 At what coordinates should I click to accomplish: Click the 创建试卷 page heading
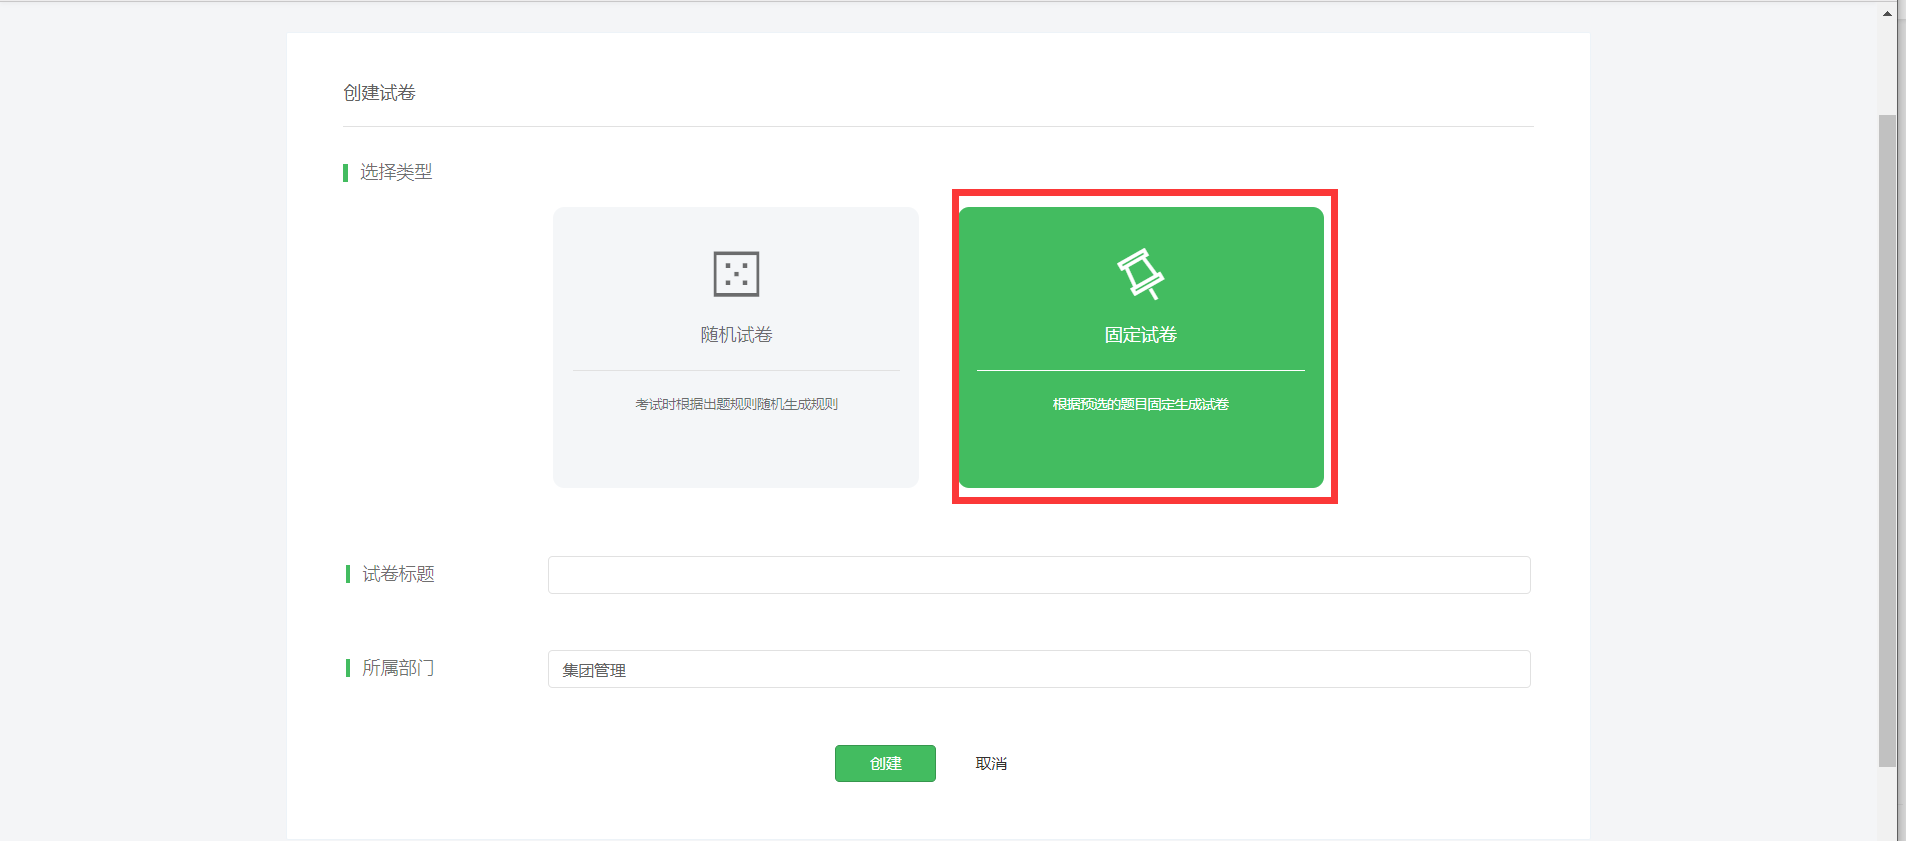click(379, 93)
